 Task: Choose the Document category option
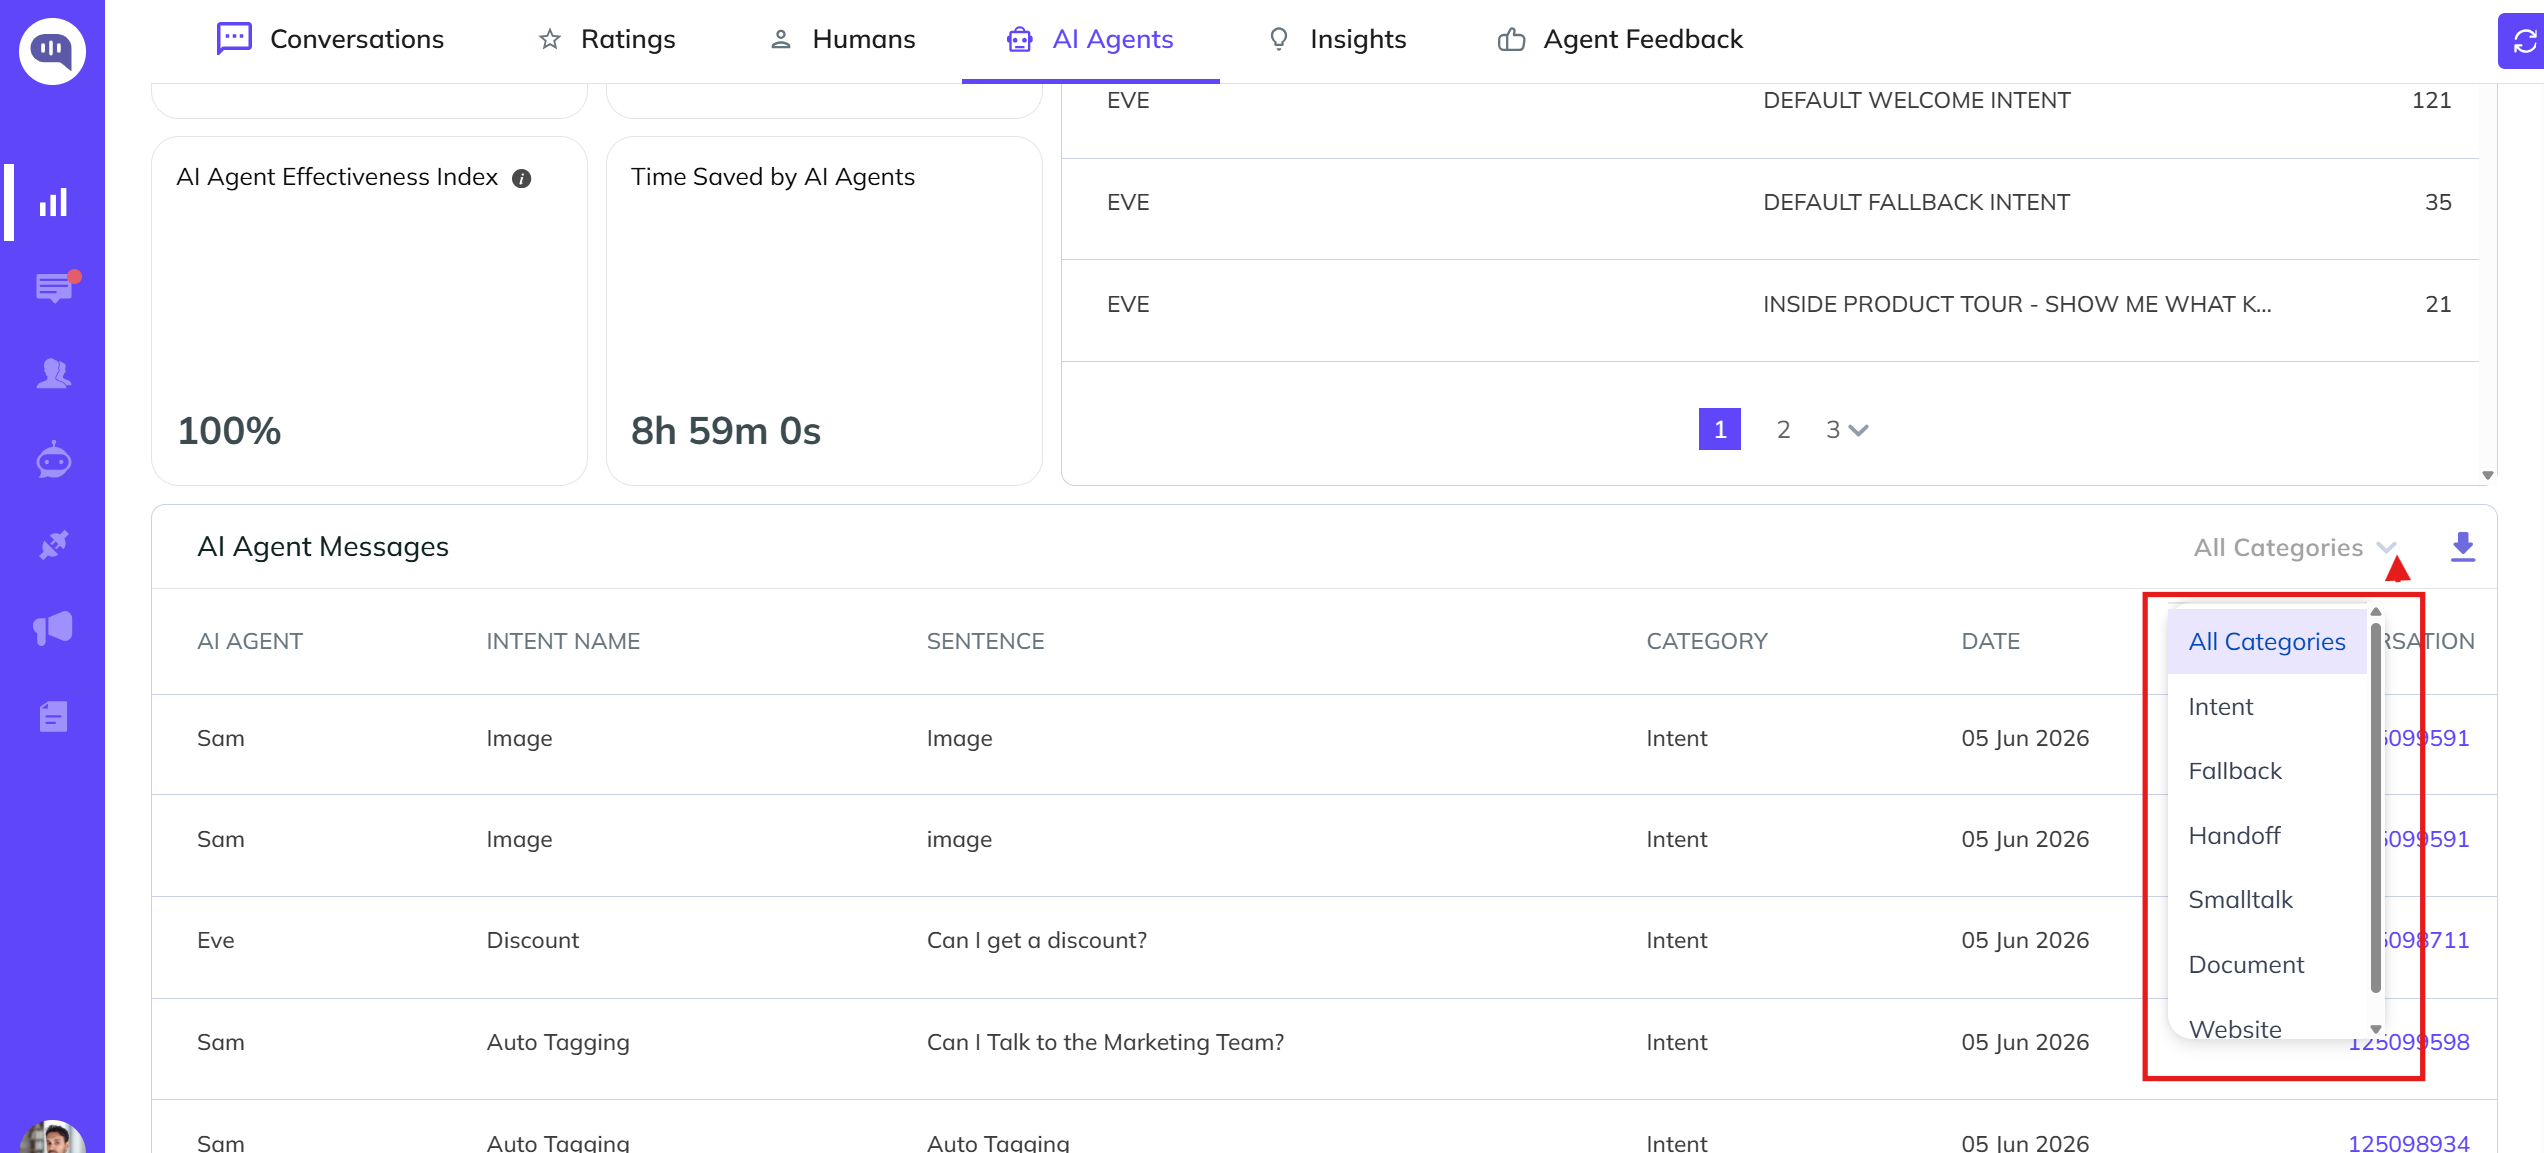[2267, 964]
